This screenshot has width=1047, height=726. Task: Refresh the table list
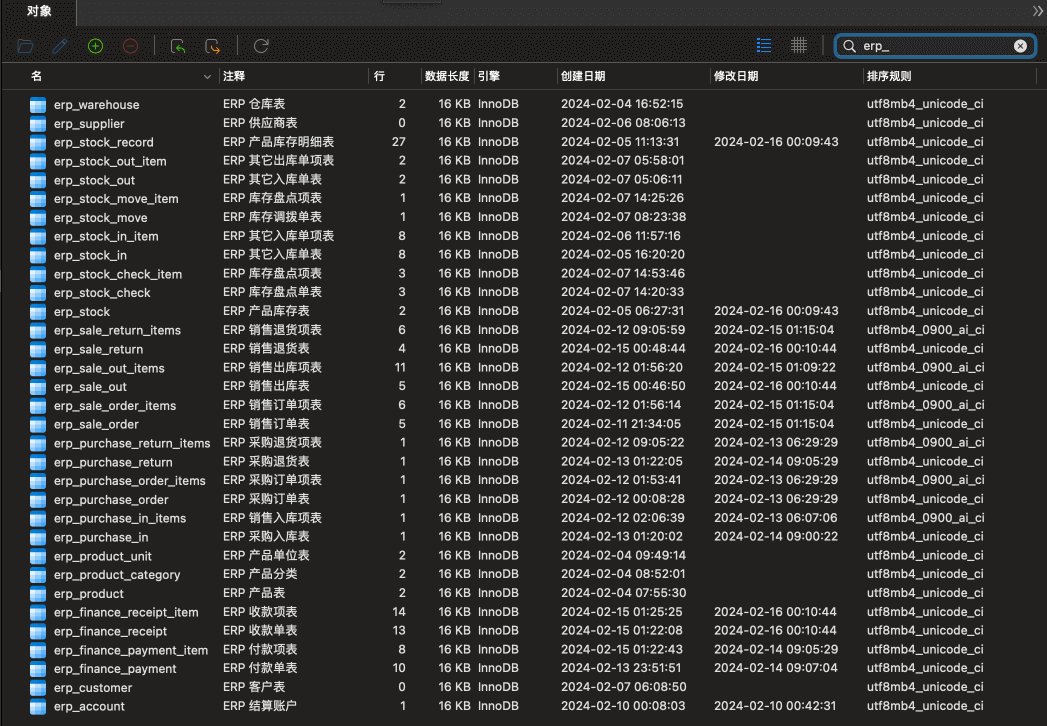coord(260,46)
